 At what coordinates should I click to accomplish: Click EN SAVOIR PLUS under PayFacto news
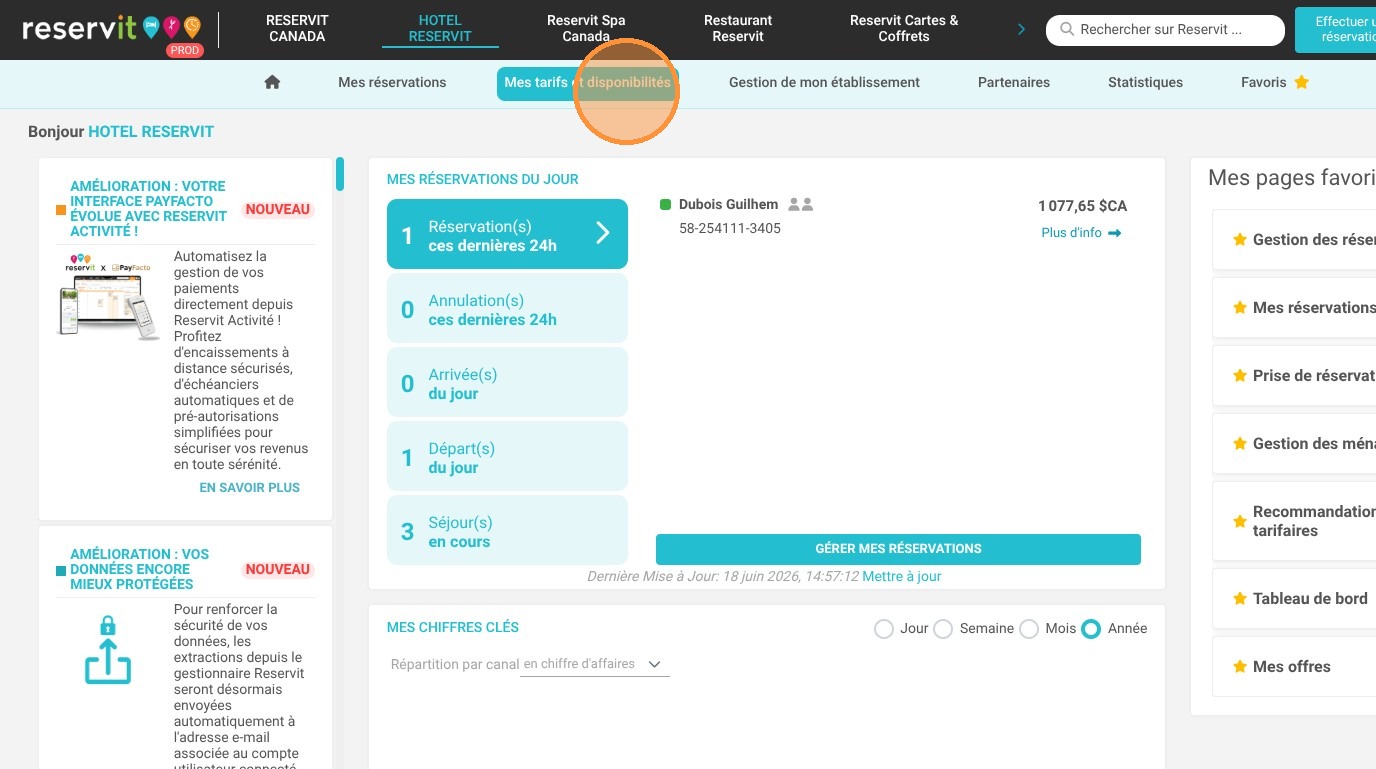pyautogui.click(x=250, y=488)
